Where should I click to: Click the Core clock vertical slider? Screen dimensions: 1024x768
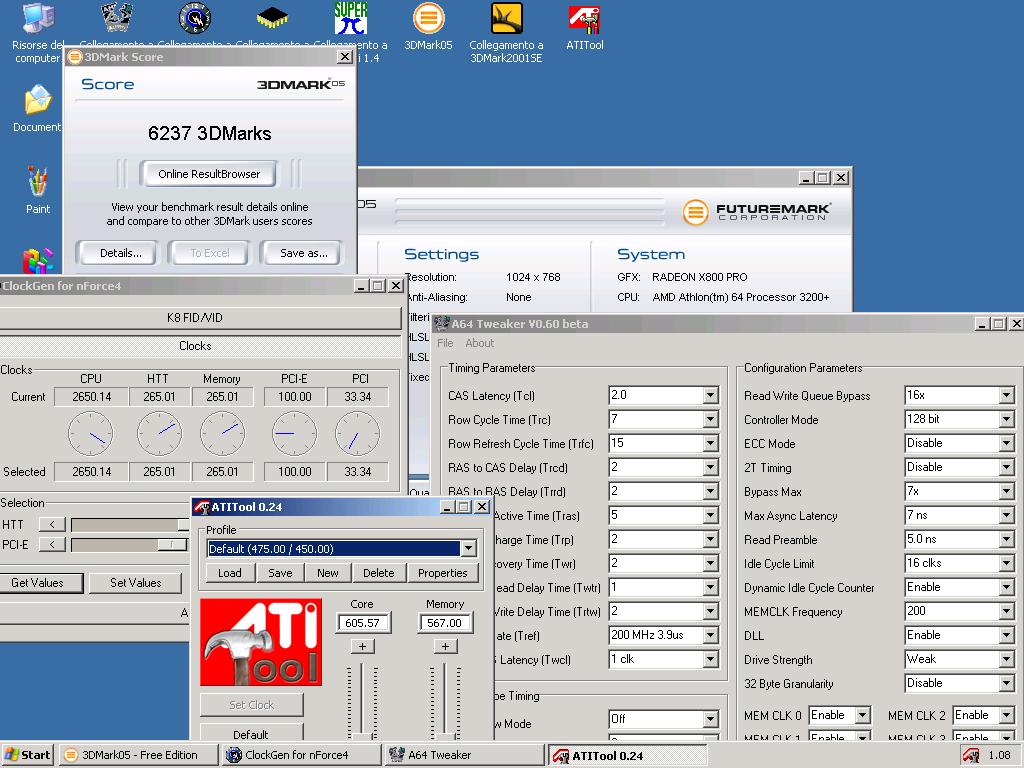362,701
